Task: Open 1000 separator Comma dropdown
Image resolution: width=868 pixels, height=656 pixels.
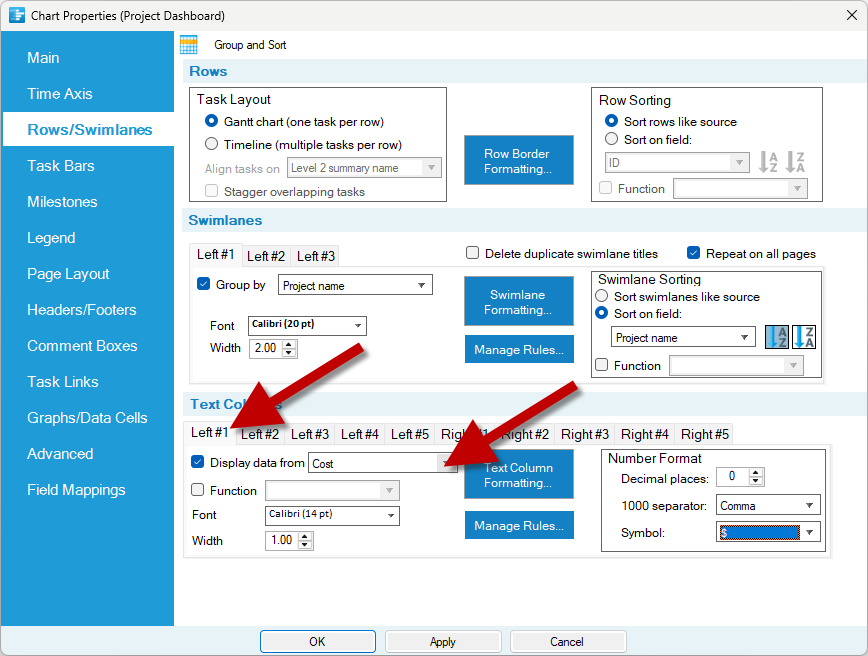Action: click(x=768, y=505)
